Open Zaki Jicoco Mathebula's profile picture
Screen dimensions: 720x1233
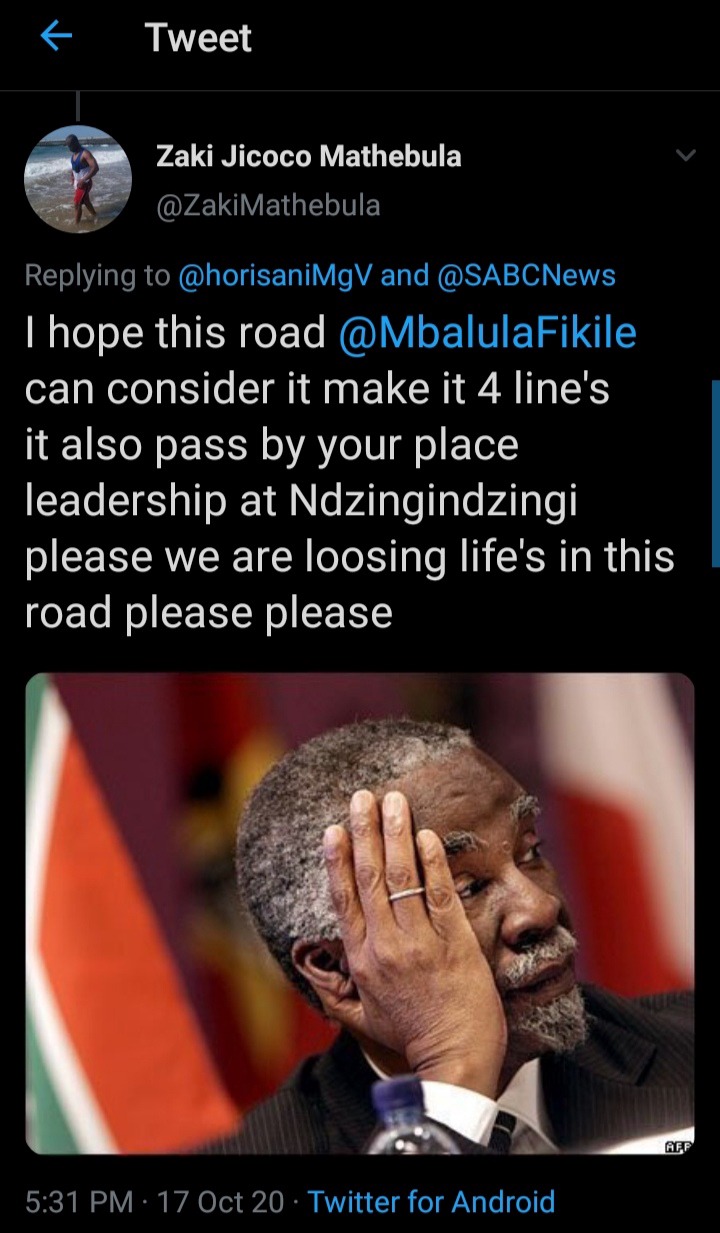(x=78, y=179)
